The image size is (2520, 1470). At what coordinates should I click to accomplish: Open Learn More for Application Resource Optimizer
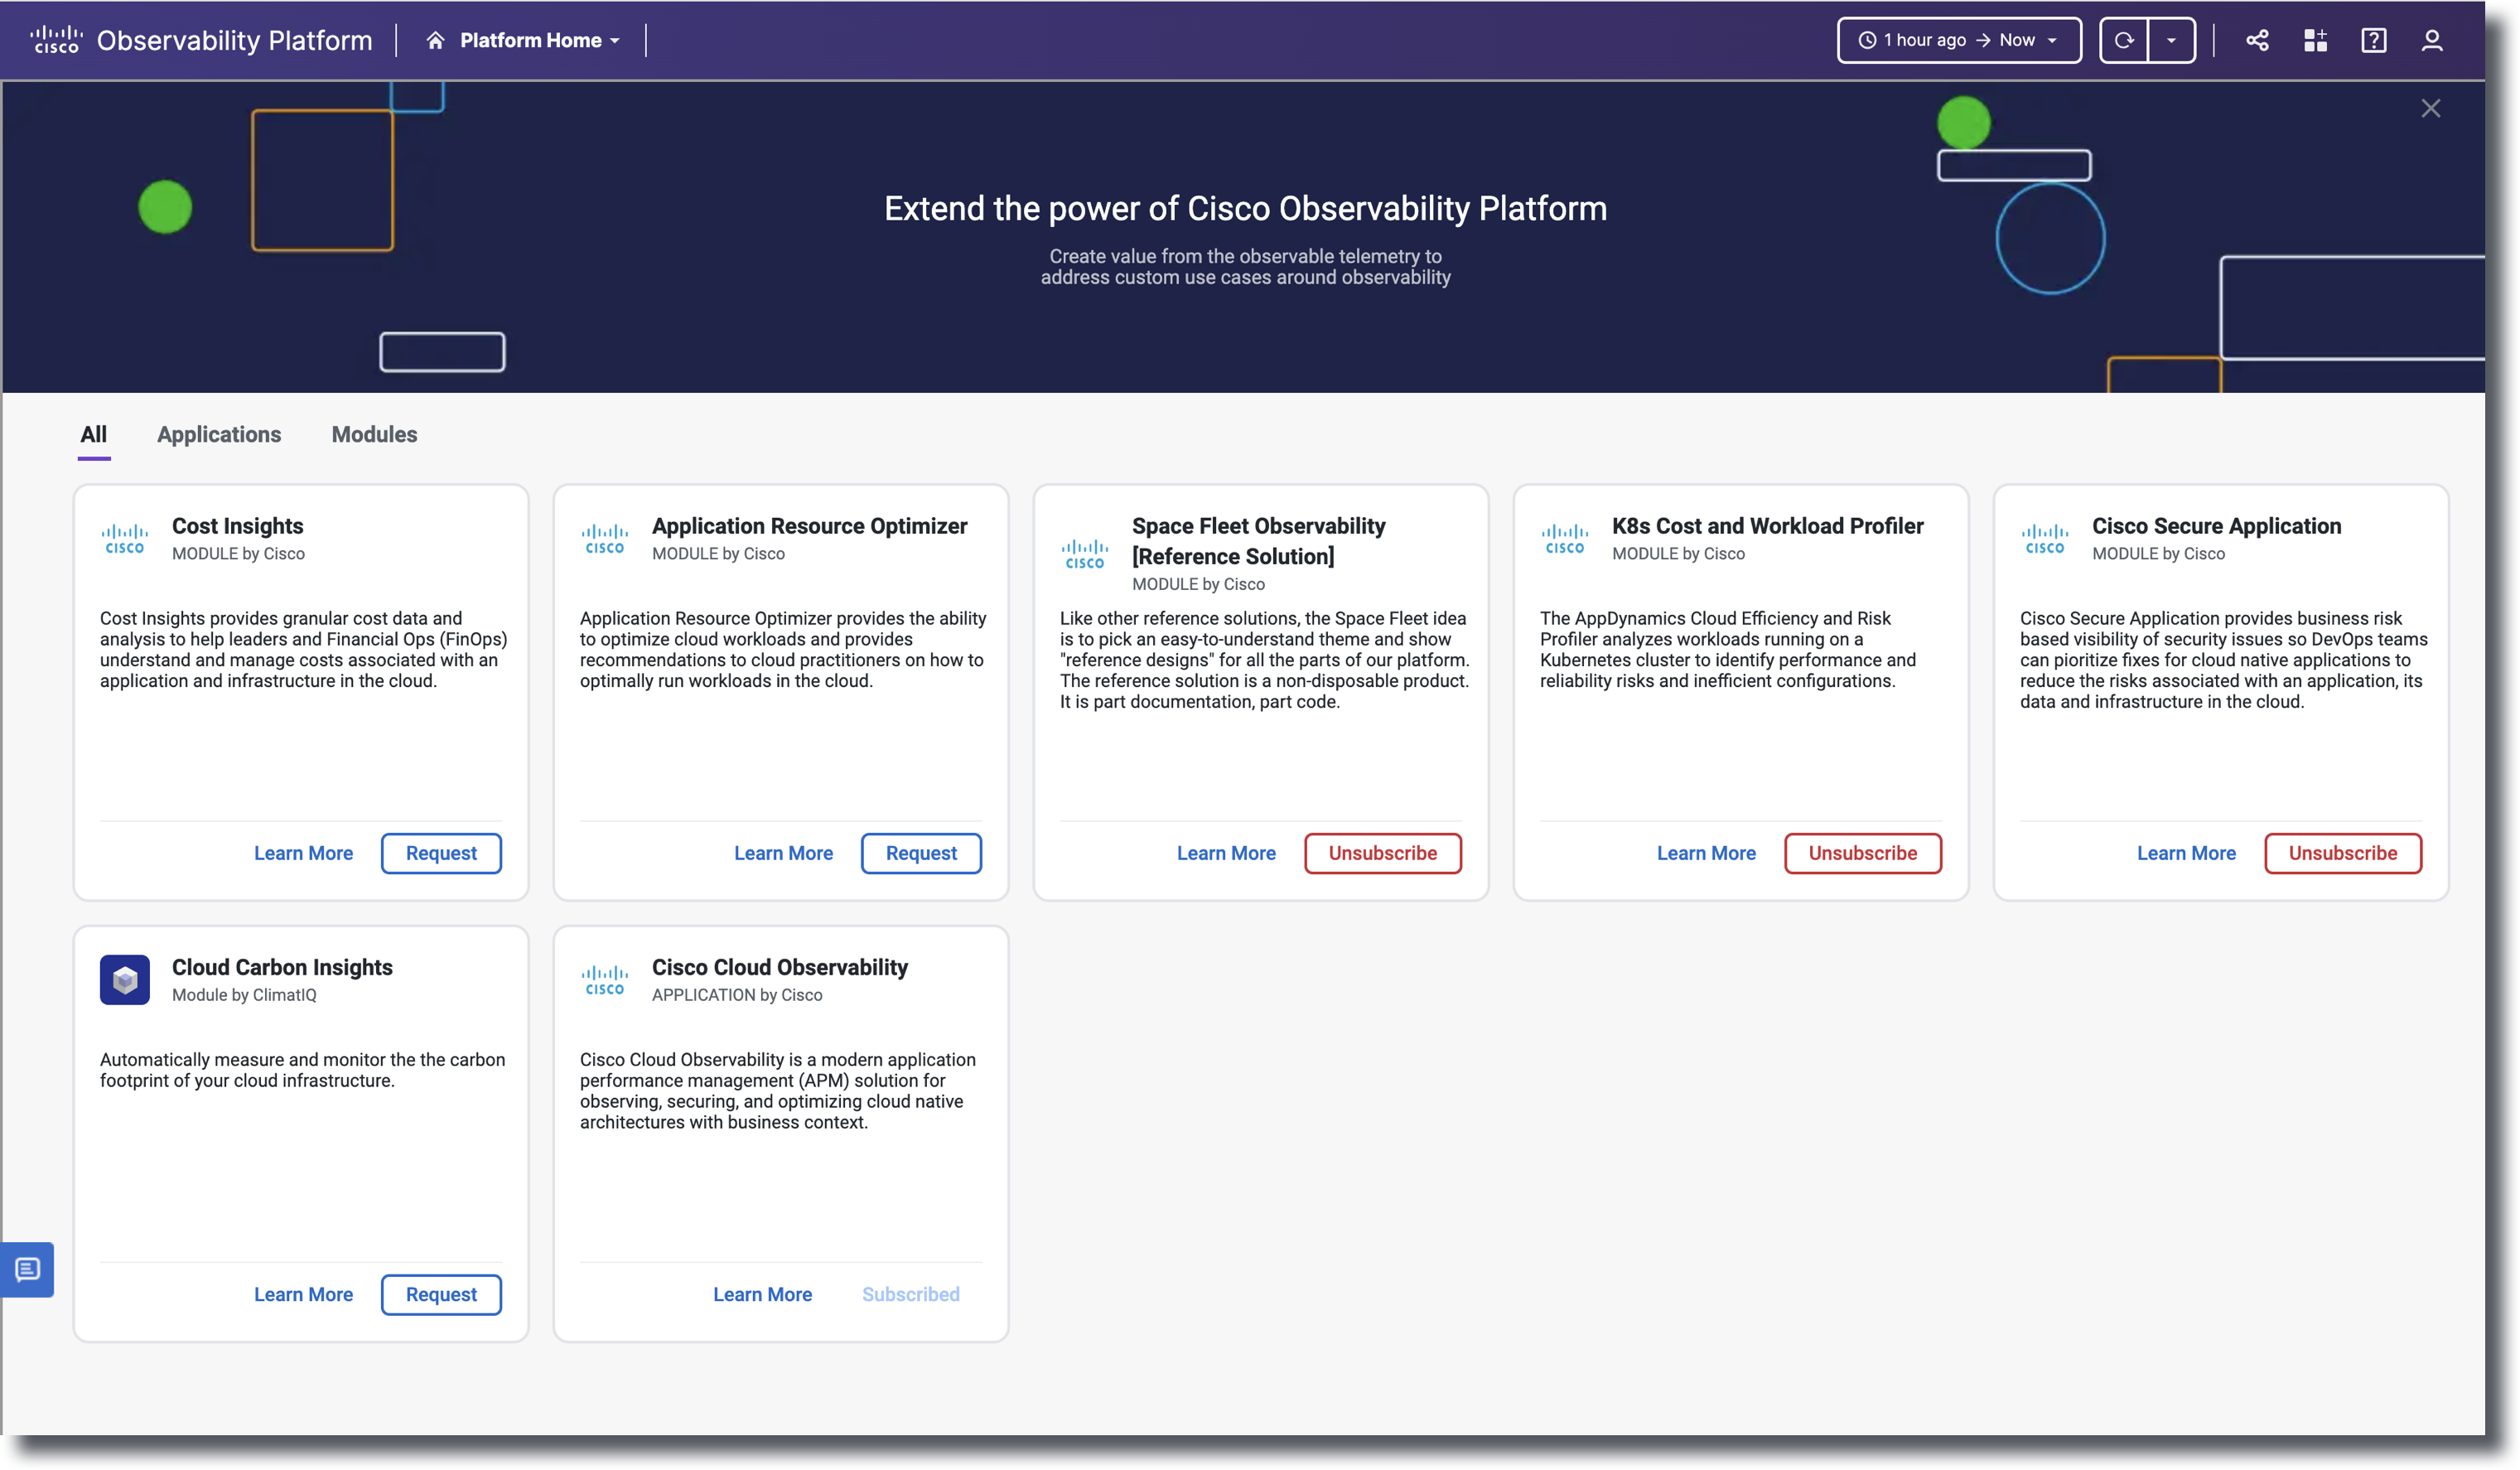click(x=783, y=853)
